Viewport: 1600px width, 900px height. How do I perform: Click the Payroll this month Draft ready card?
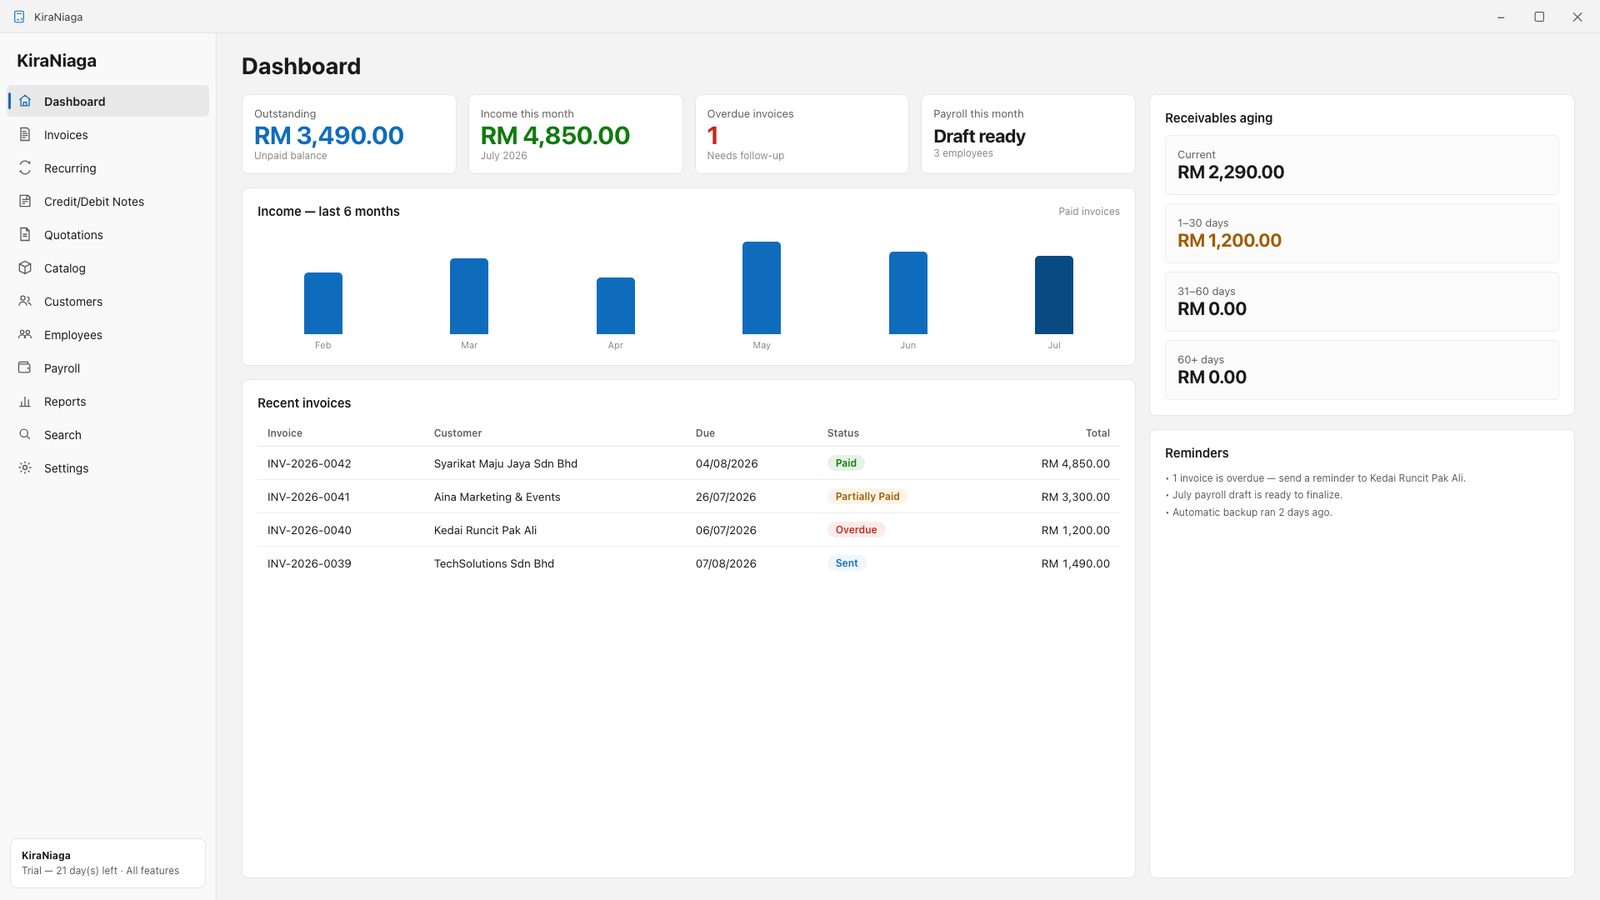[1028, 134]
